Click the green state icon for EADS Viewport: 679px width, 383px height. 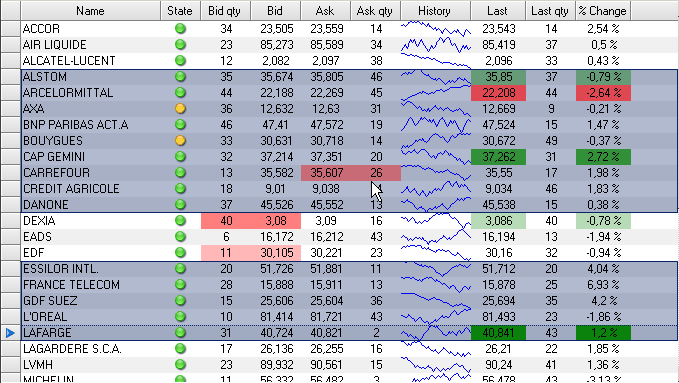pos(180,237)
